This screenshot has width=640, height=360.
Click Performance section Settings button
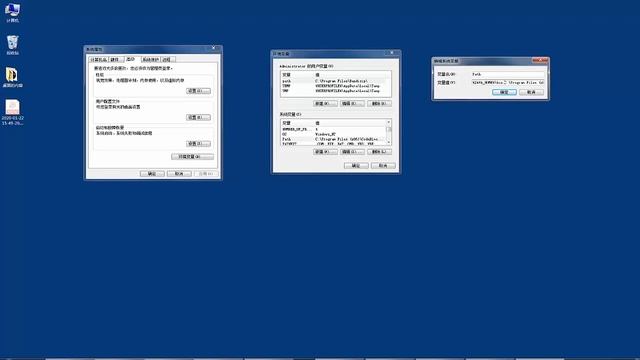[198, 91]
